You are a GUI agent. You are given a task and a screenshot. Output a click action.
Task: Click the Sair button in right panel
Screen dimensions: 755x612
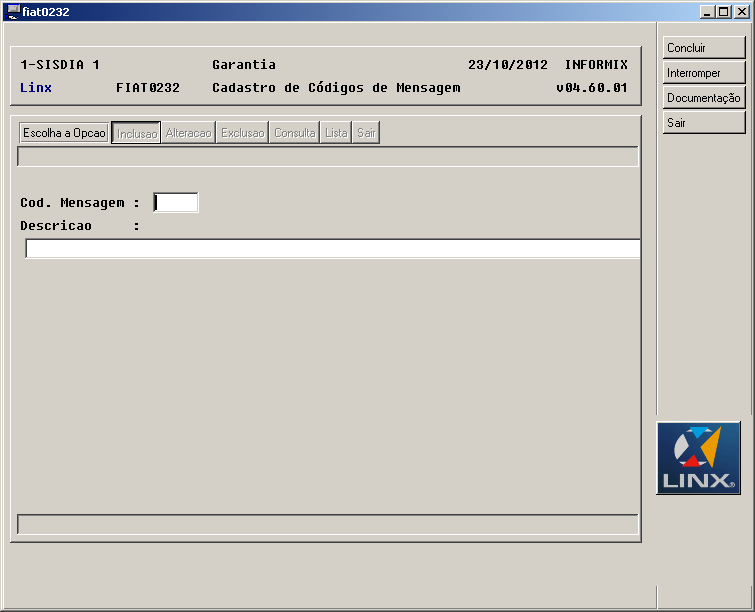click(704, 123)
